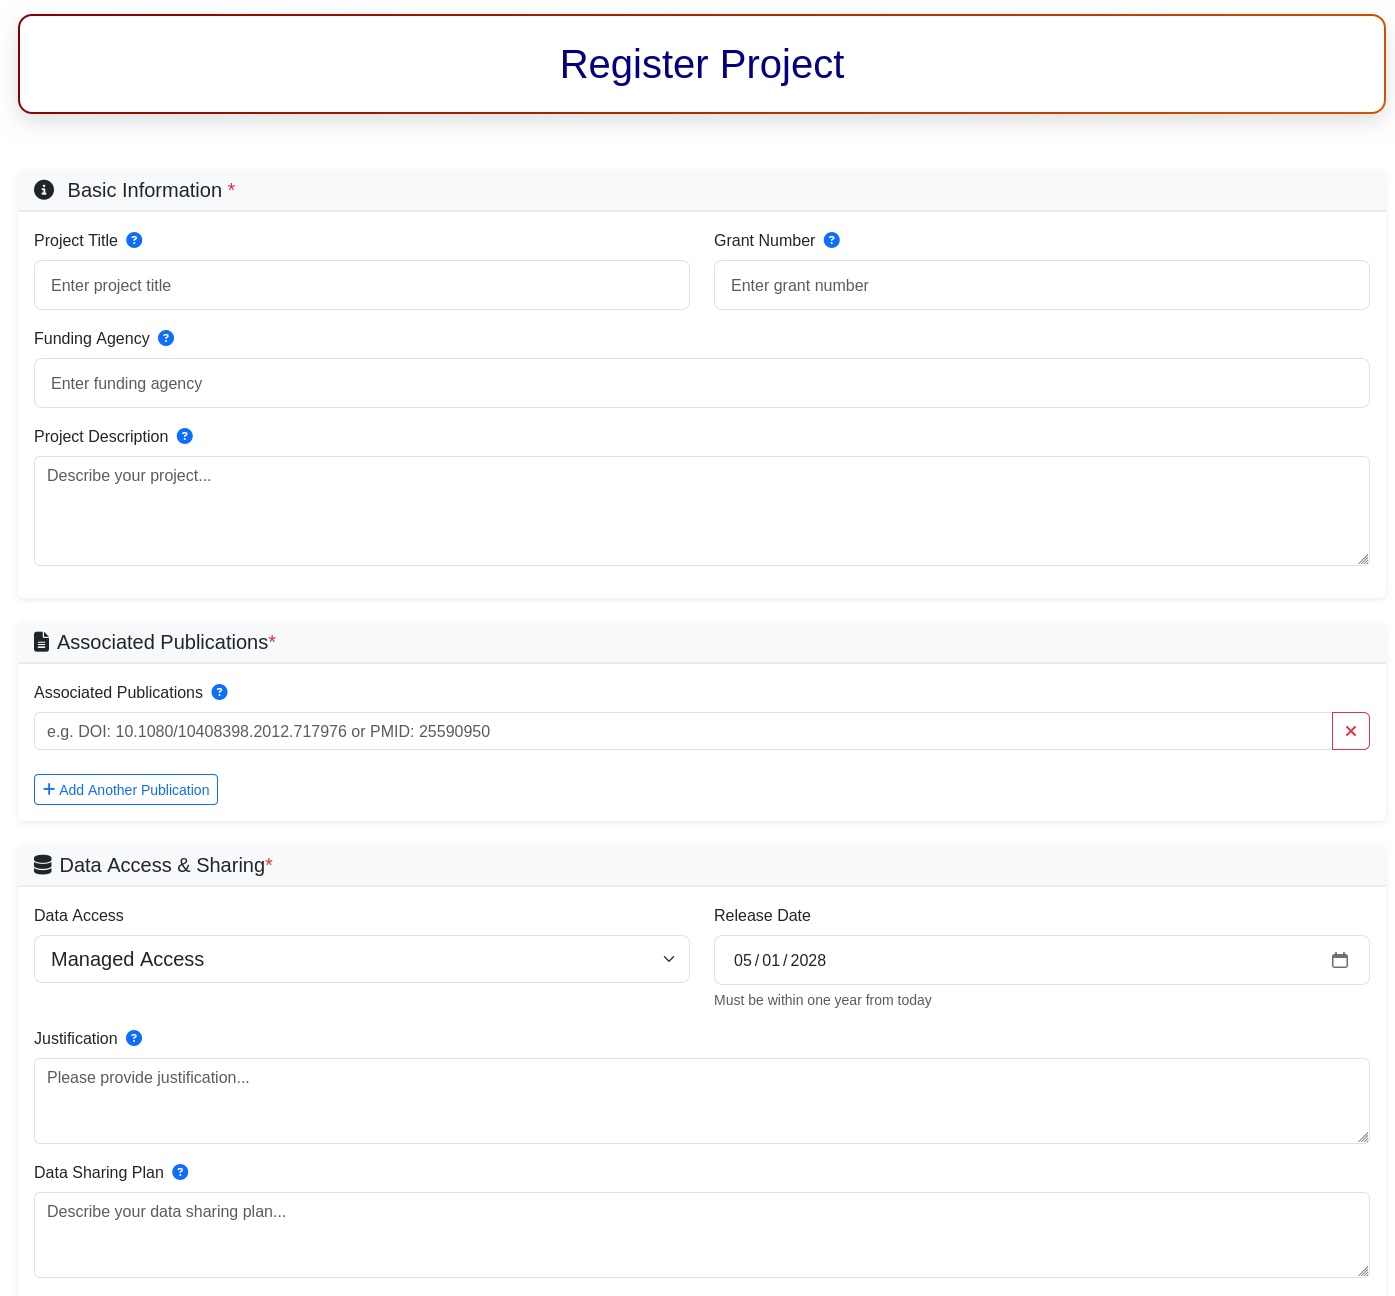Click the Project Title help icon

pos(134,240)
